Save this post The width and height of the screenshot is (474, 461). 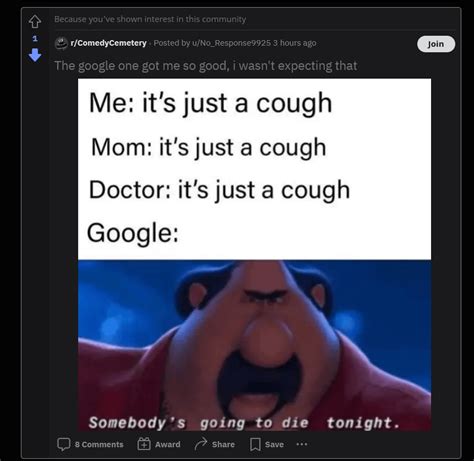point(267,444)
